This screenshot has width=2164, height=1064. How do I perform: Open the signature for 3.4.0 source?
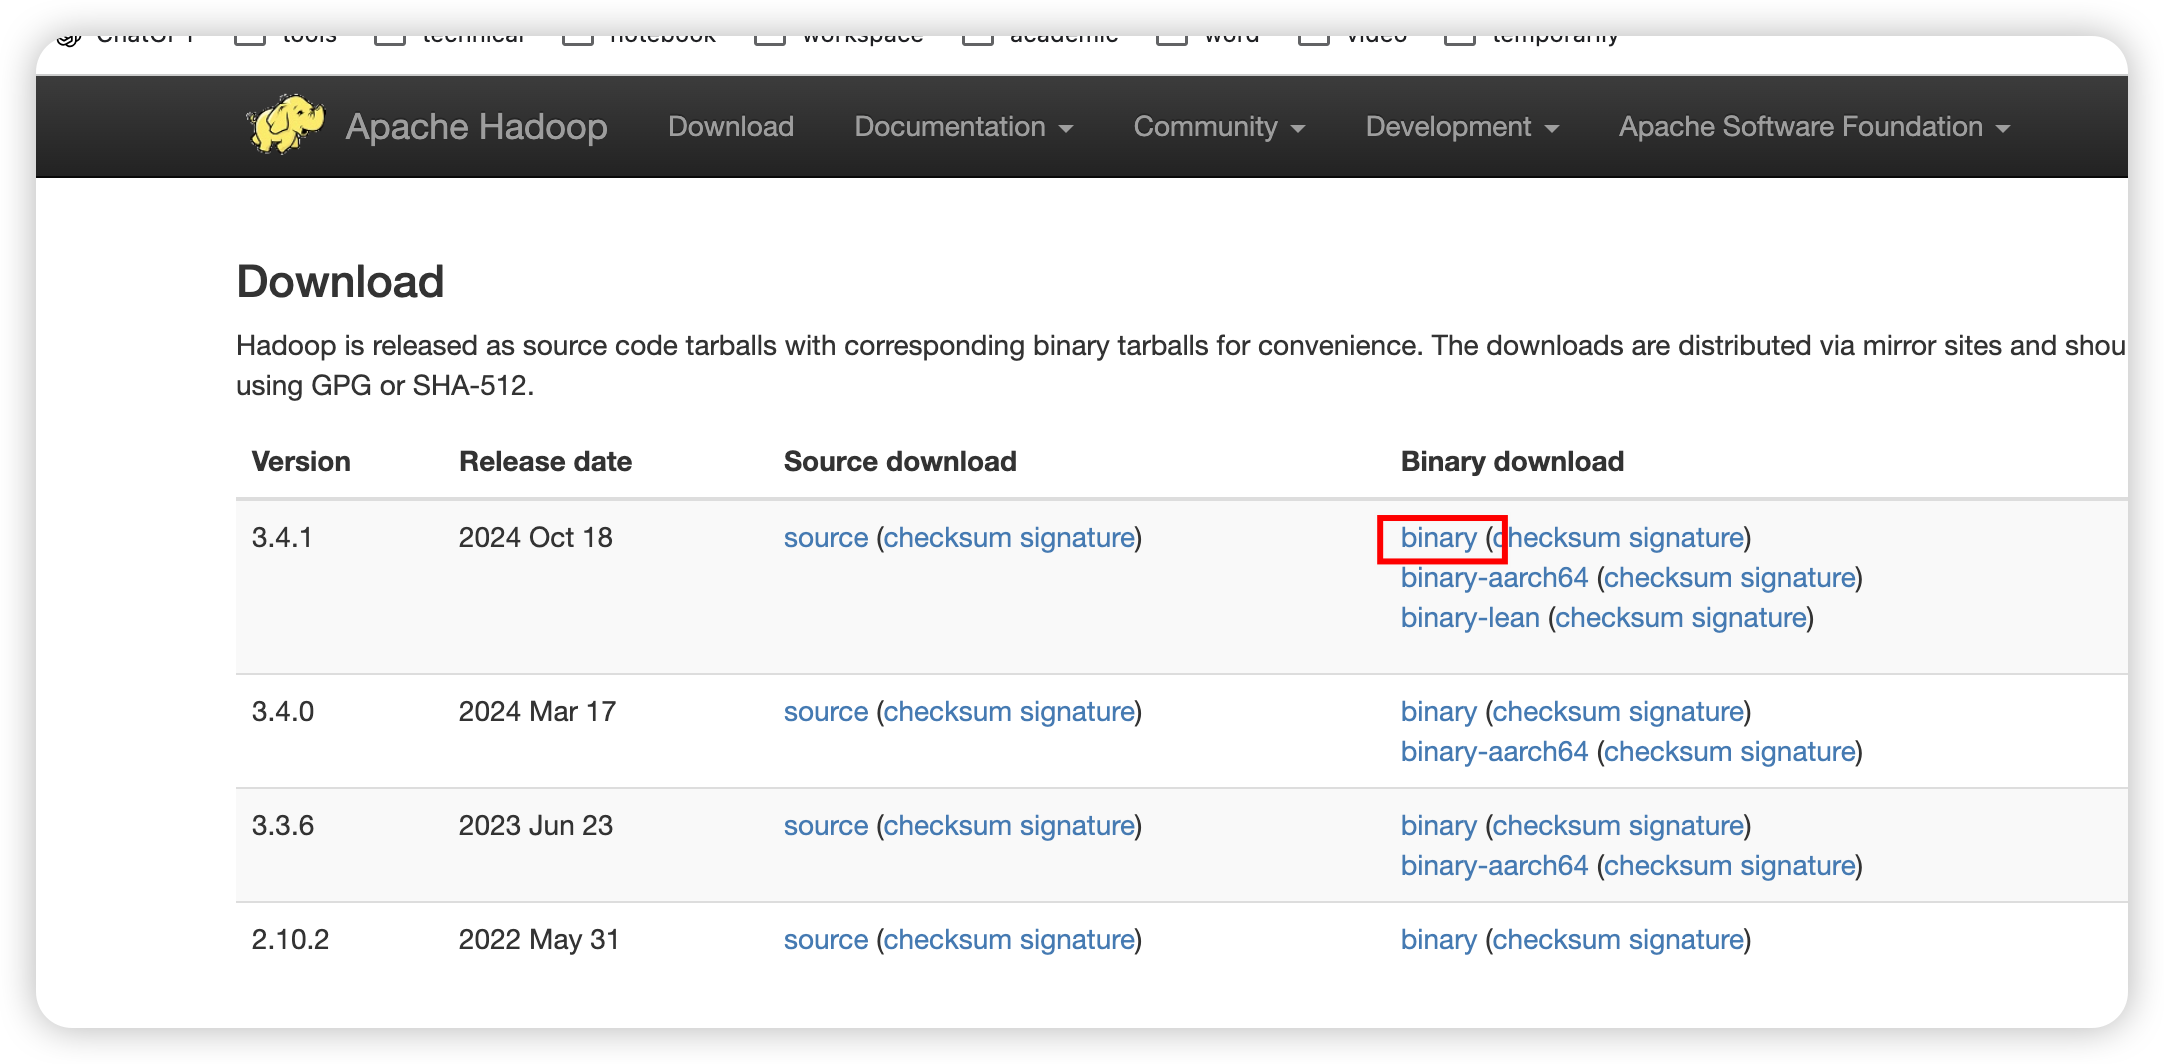(x=1077, y=712)
